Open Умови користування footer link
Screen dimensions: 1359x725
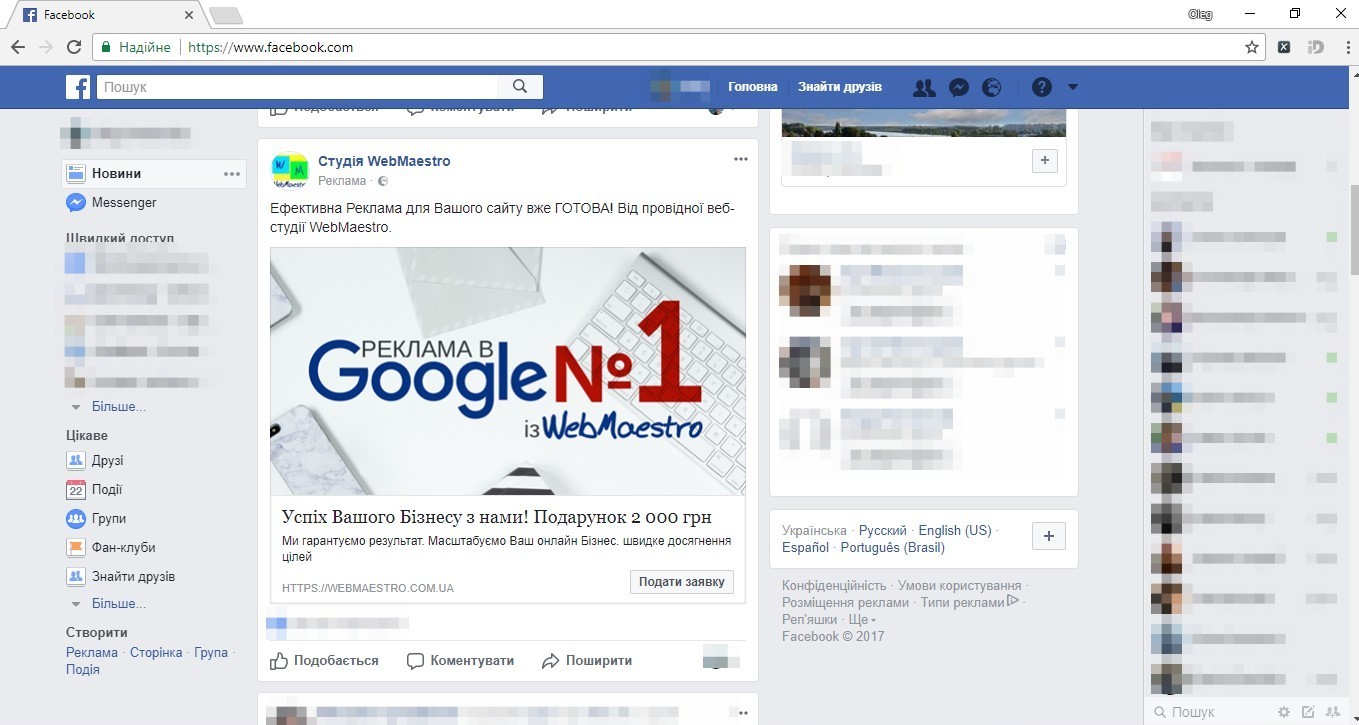960,586
